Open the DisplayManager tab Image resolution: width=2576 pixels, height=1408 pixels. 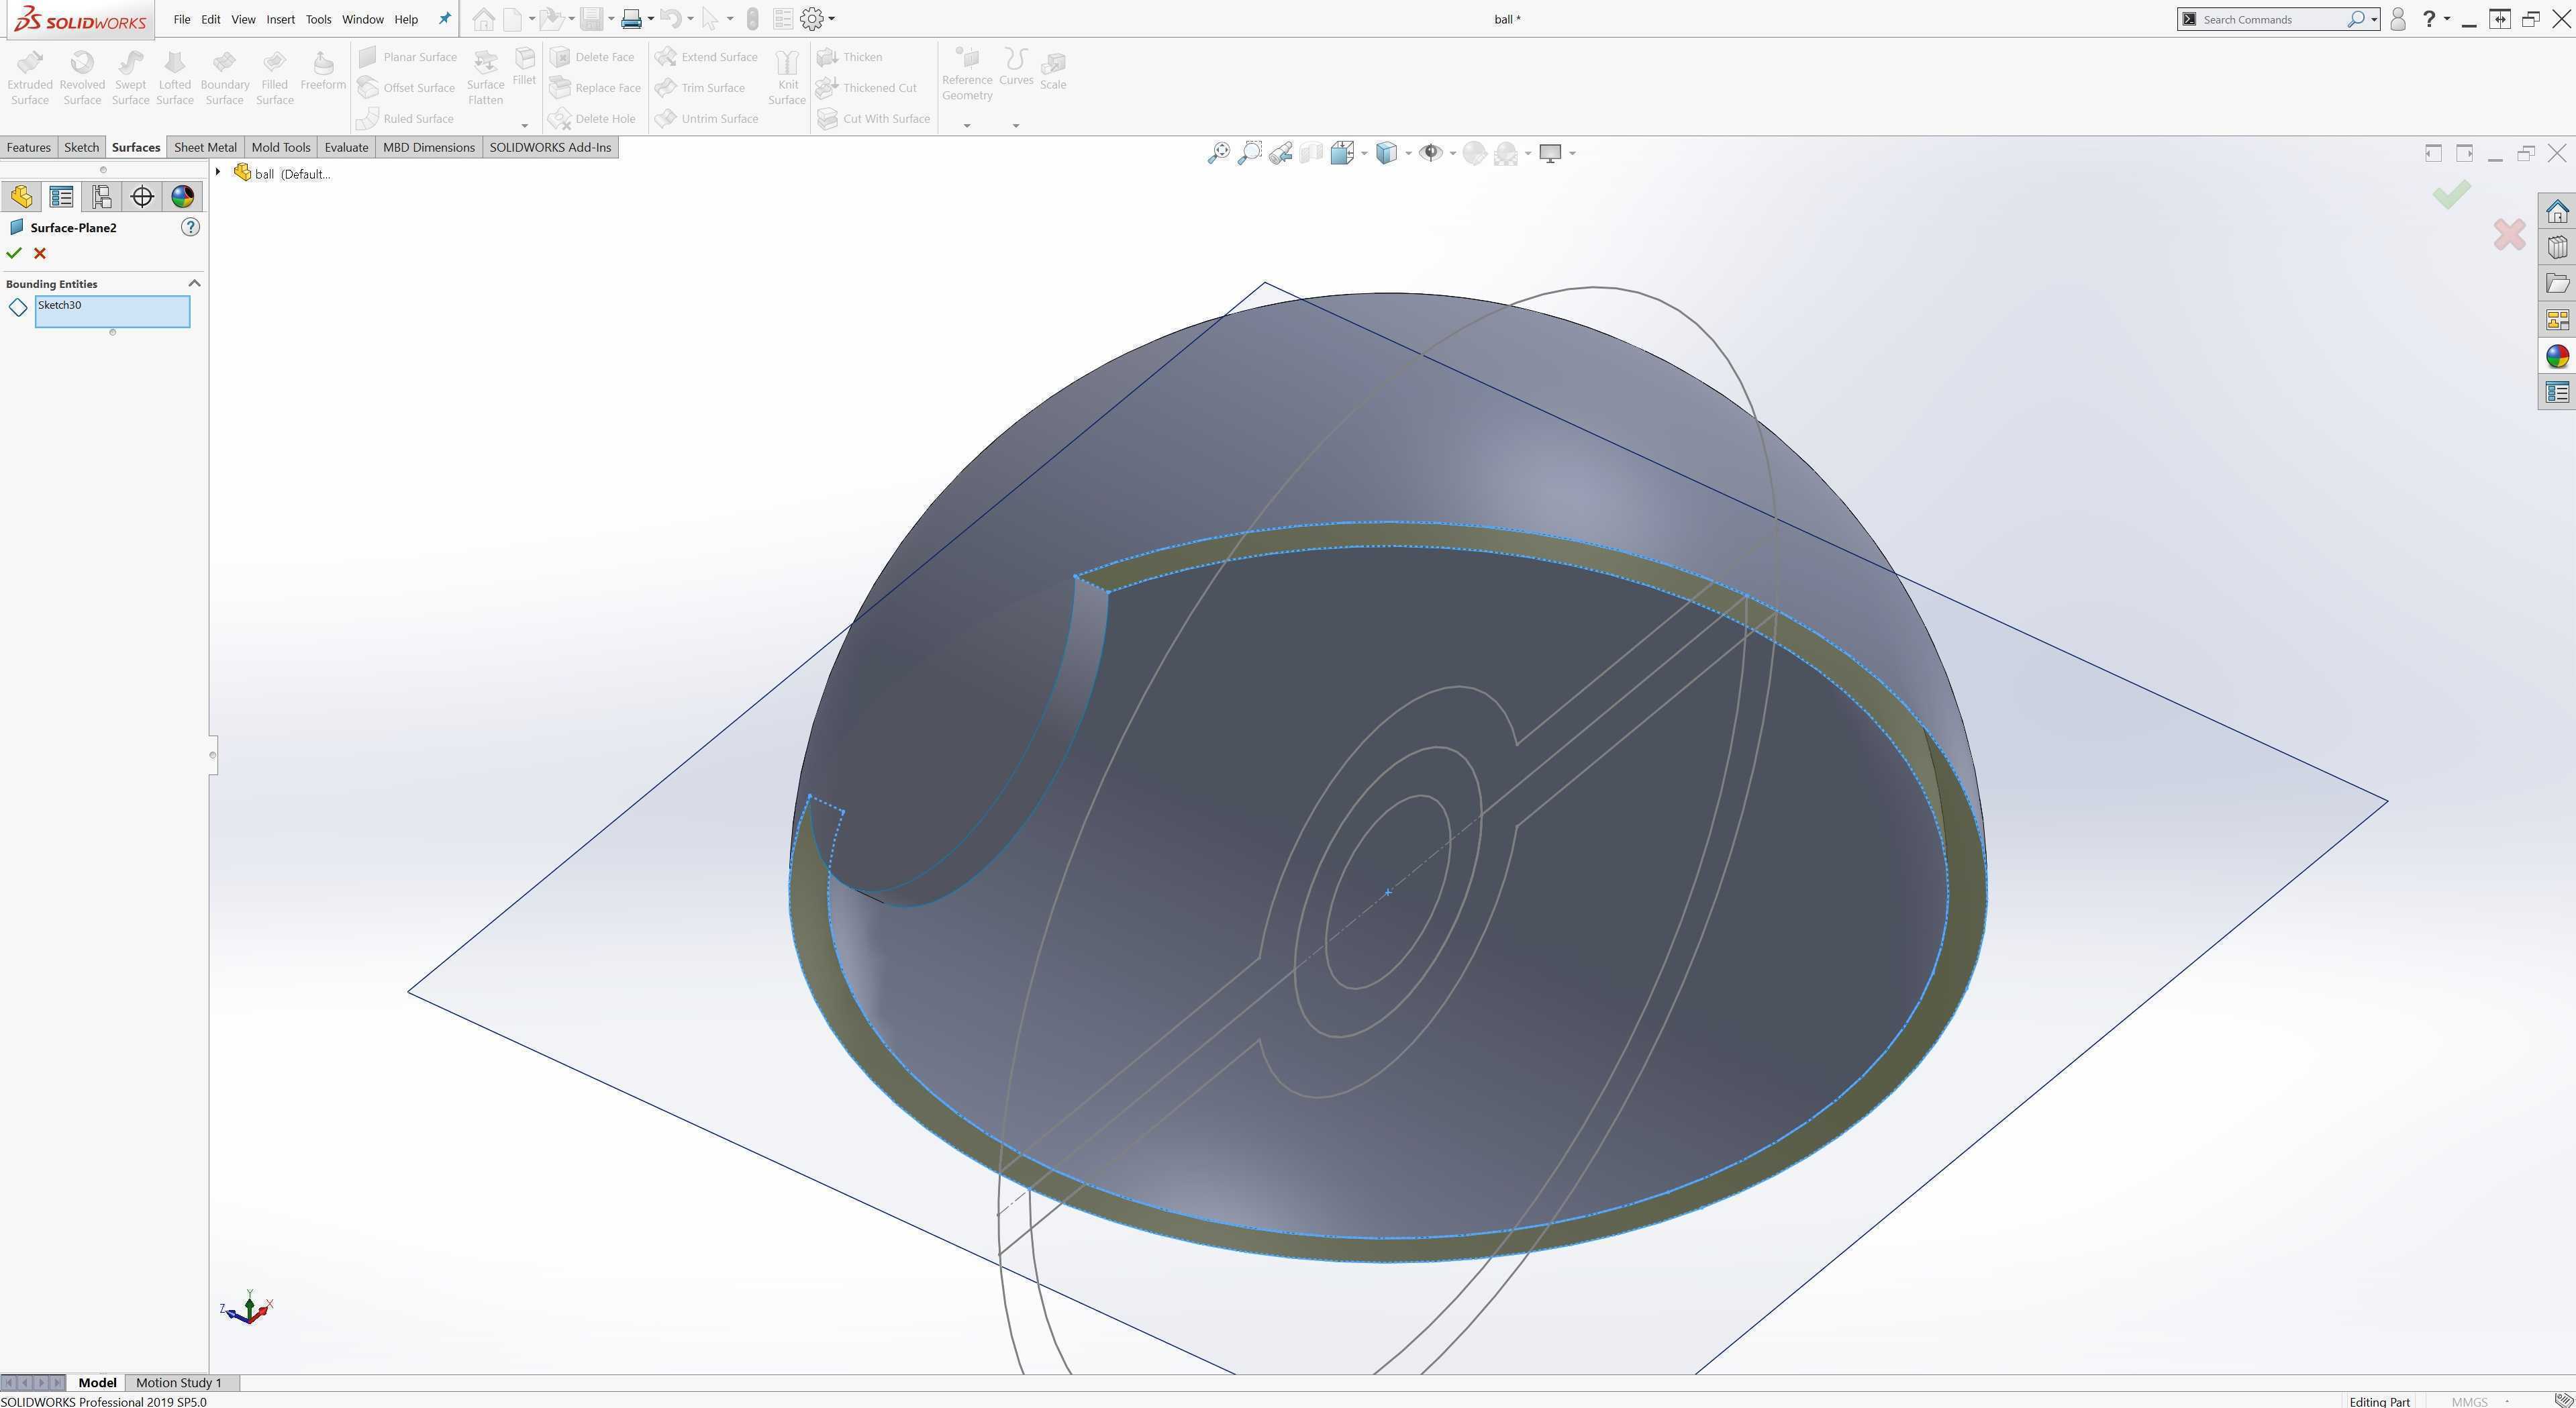coord(182,196)
